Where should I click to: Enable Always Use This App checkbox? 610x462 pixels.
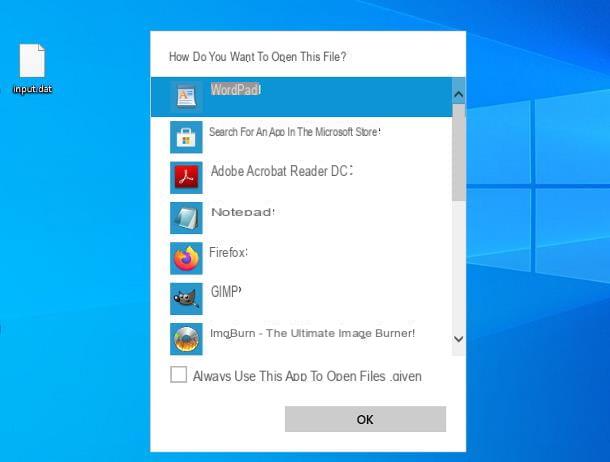[179, 374]
